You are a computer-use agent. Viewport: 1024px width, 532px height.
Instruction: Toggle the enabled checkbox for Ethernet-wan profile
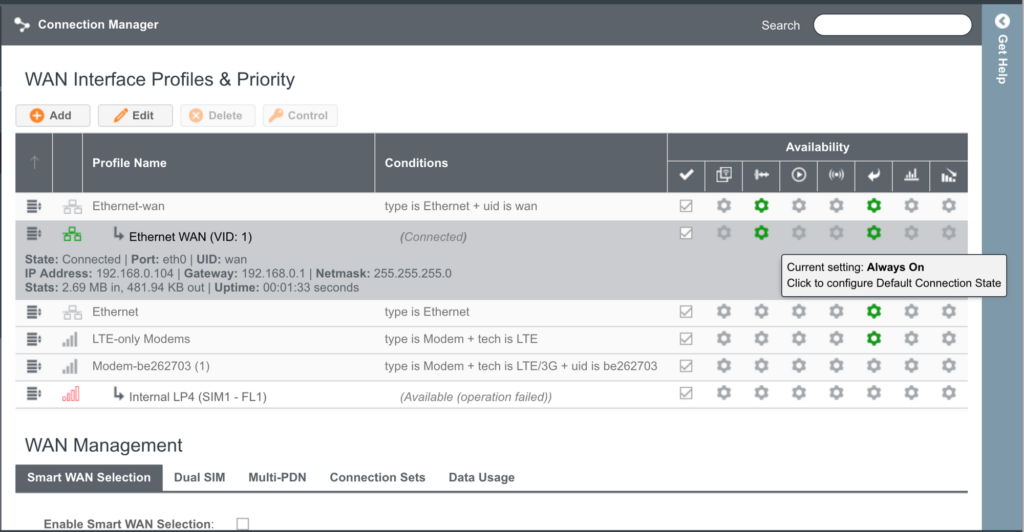click(x=686, y=206)
